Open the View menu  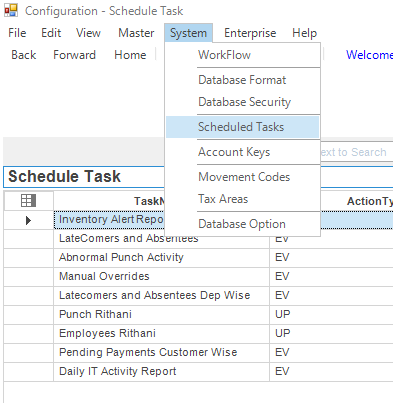click(x=88, y=33)
